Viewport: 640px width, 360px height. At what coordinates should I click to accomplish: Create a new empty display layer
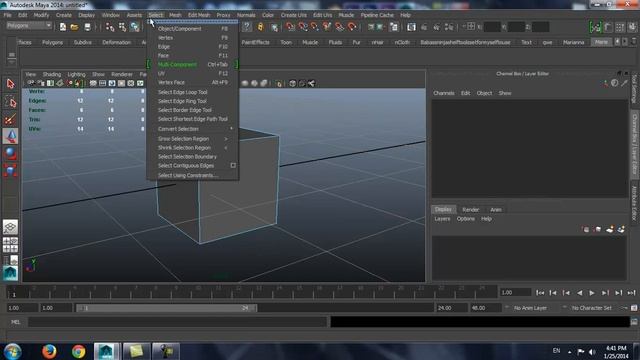[x=609, y=229]
